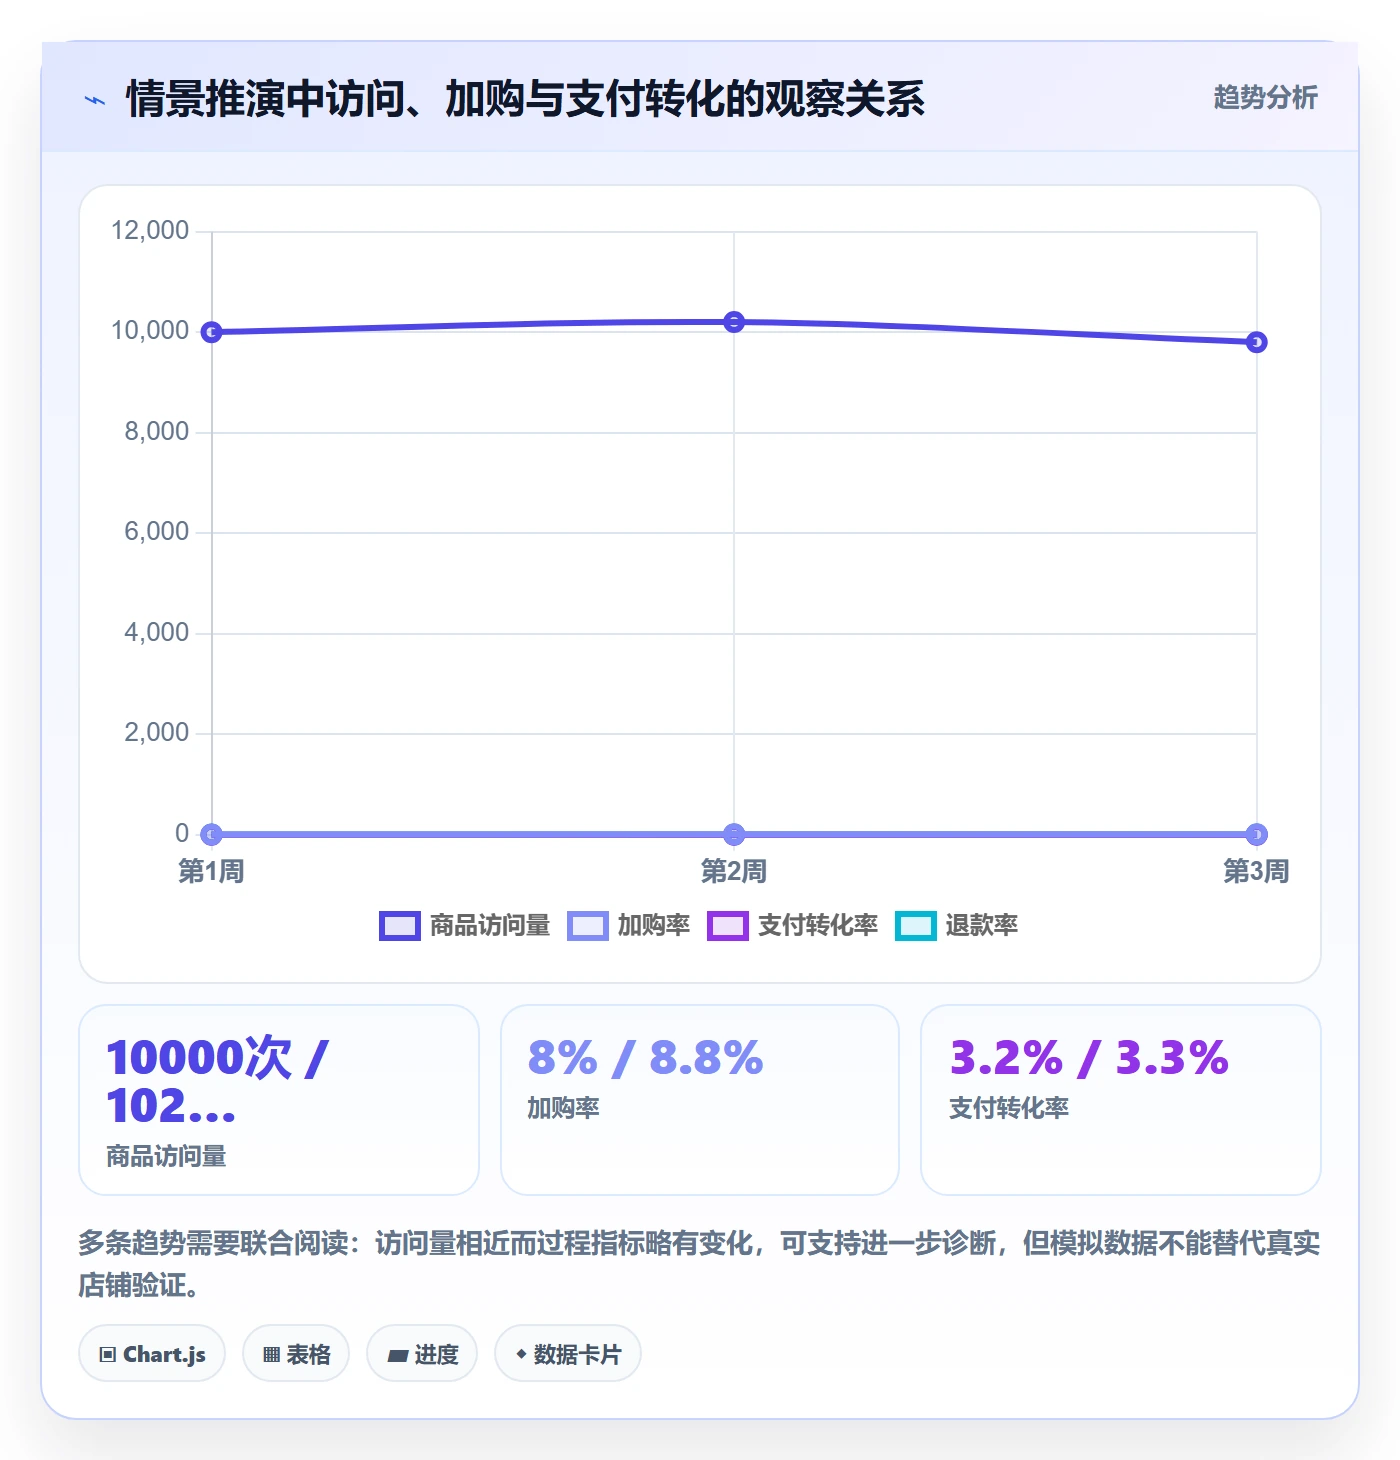The height and width of the screenshot is (1460, 1400).
Task: Click the 退款率 legend label text
Action: point(982,926)
